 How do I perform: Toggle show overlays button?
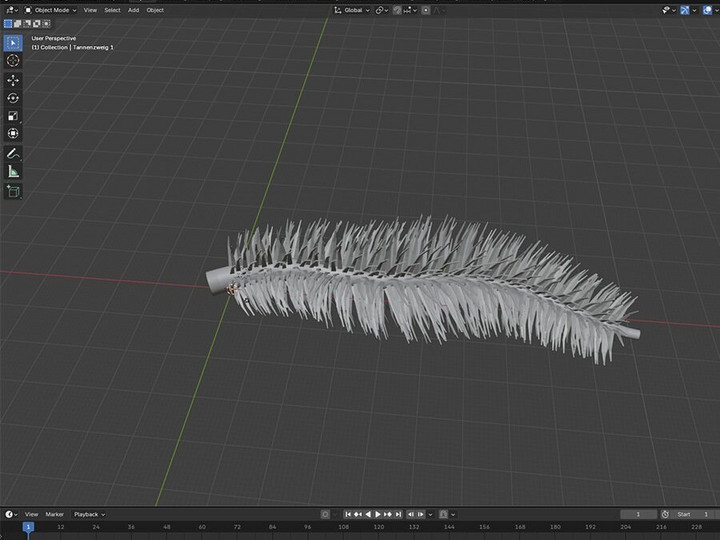707,10
